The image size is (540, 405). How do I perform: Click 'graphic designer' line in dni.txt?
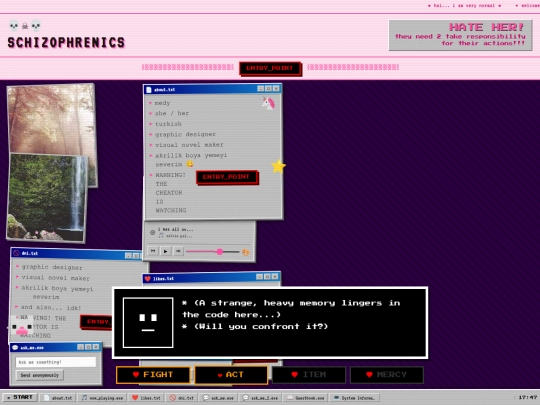(52, 267)
